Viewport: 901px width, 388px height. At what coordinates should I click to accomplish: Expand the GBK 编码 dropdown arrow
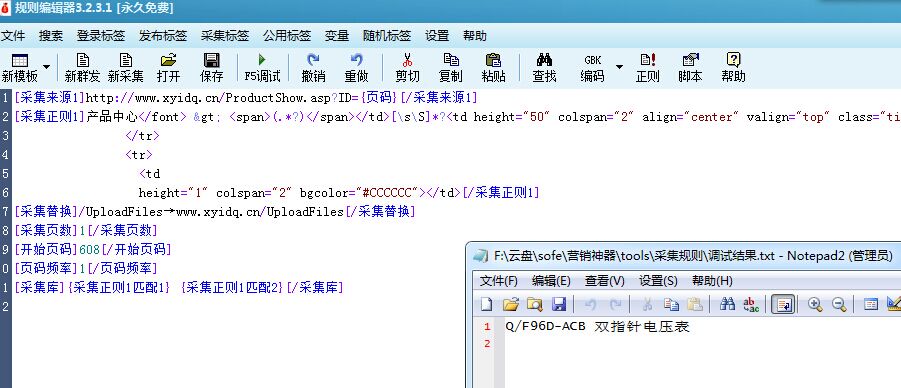619,67
